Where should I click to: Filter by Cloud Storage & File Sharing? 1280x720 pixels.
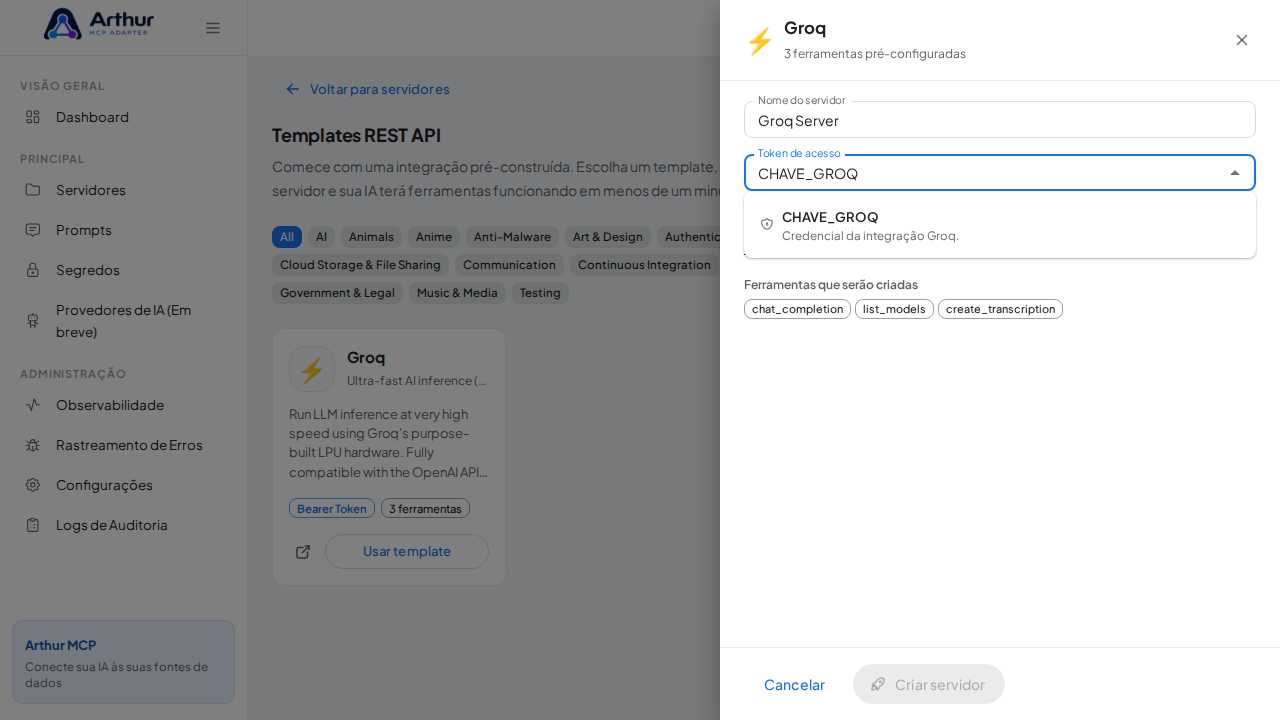click(360, 265)
